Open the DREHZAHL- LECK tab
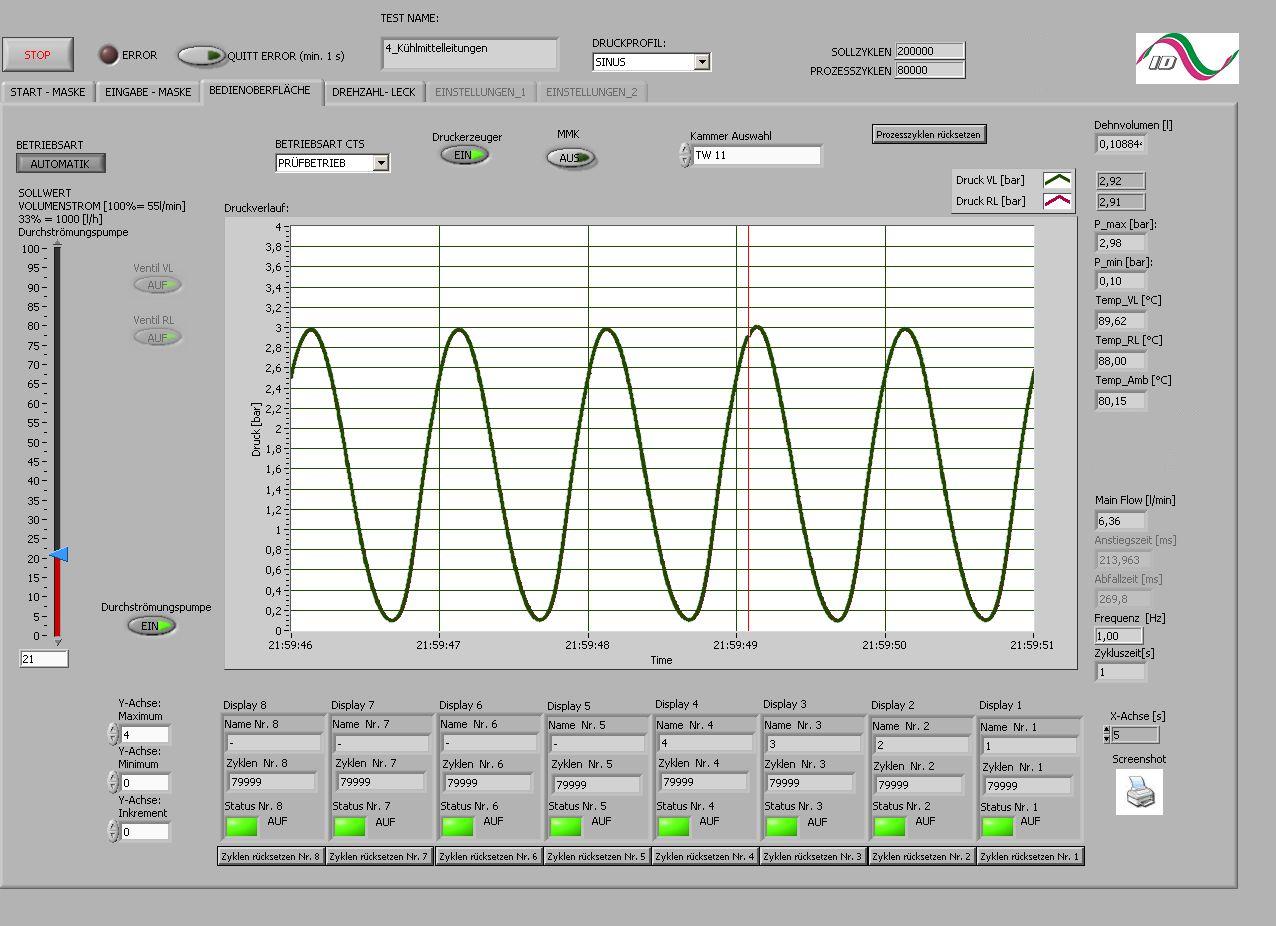Image resolution: width=1276 pixels, height=926 pixels. [x=374, y=92]
